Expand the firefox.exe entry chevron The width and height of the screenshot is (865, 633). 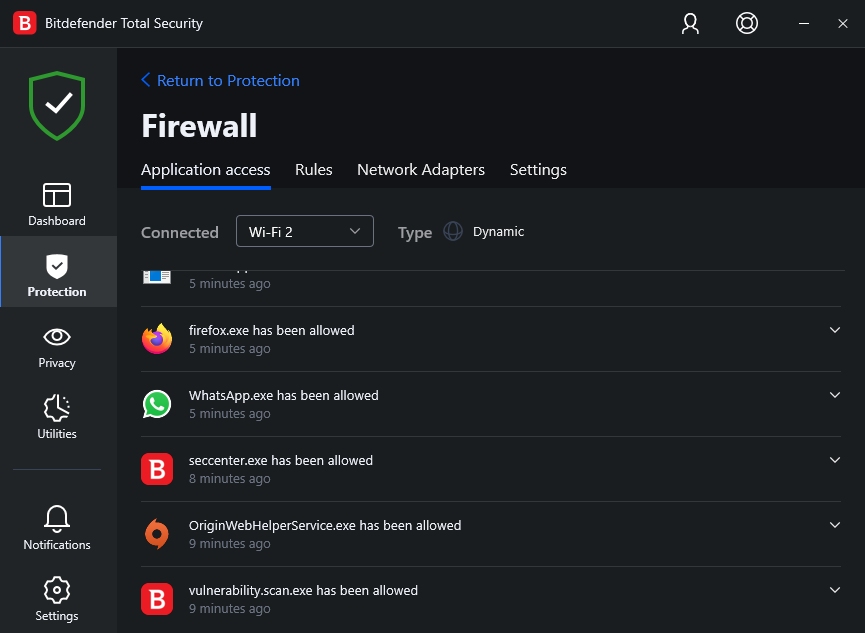835,330
